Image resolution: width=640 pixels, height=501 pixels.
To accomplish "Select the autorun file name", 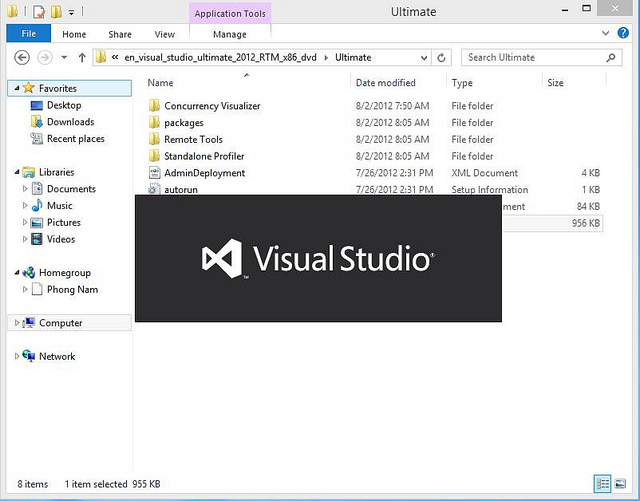I will tap(181, 189).
